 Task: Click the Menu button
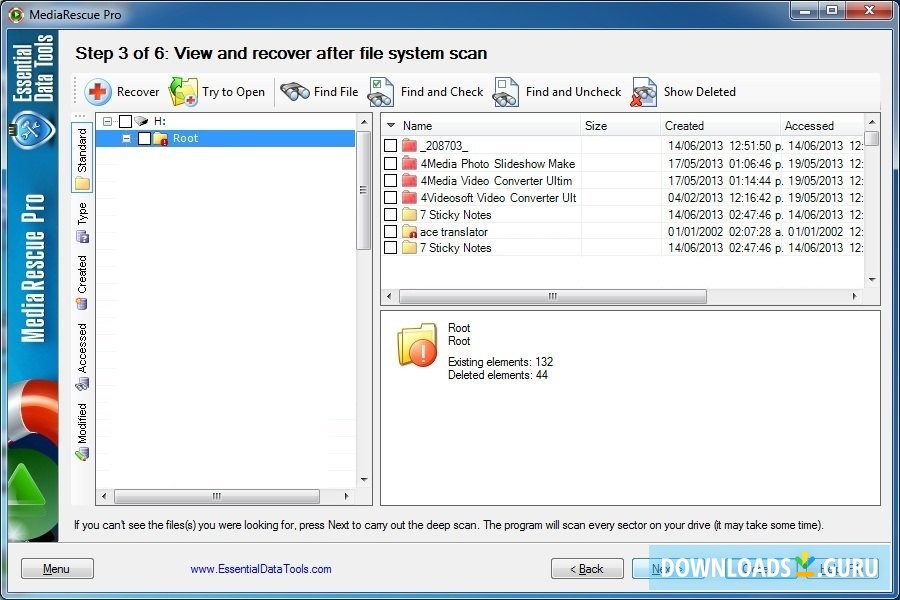[x=57, y=569]
